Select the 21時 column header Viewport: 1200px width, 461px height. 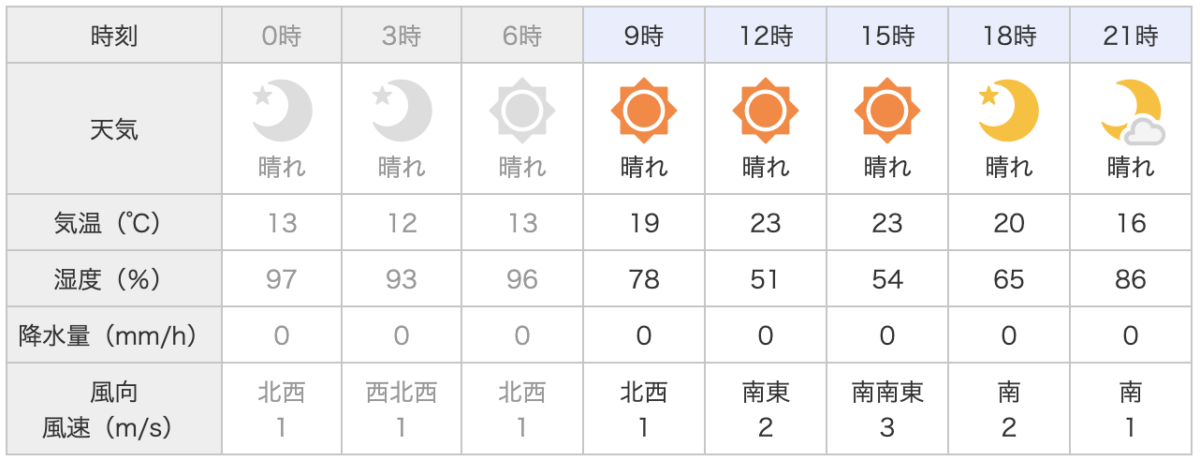[x=1131, y=37]
